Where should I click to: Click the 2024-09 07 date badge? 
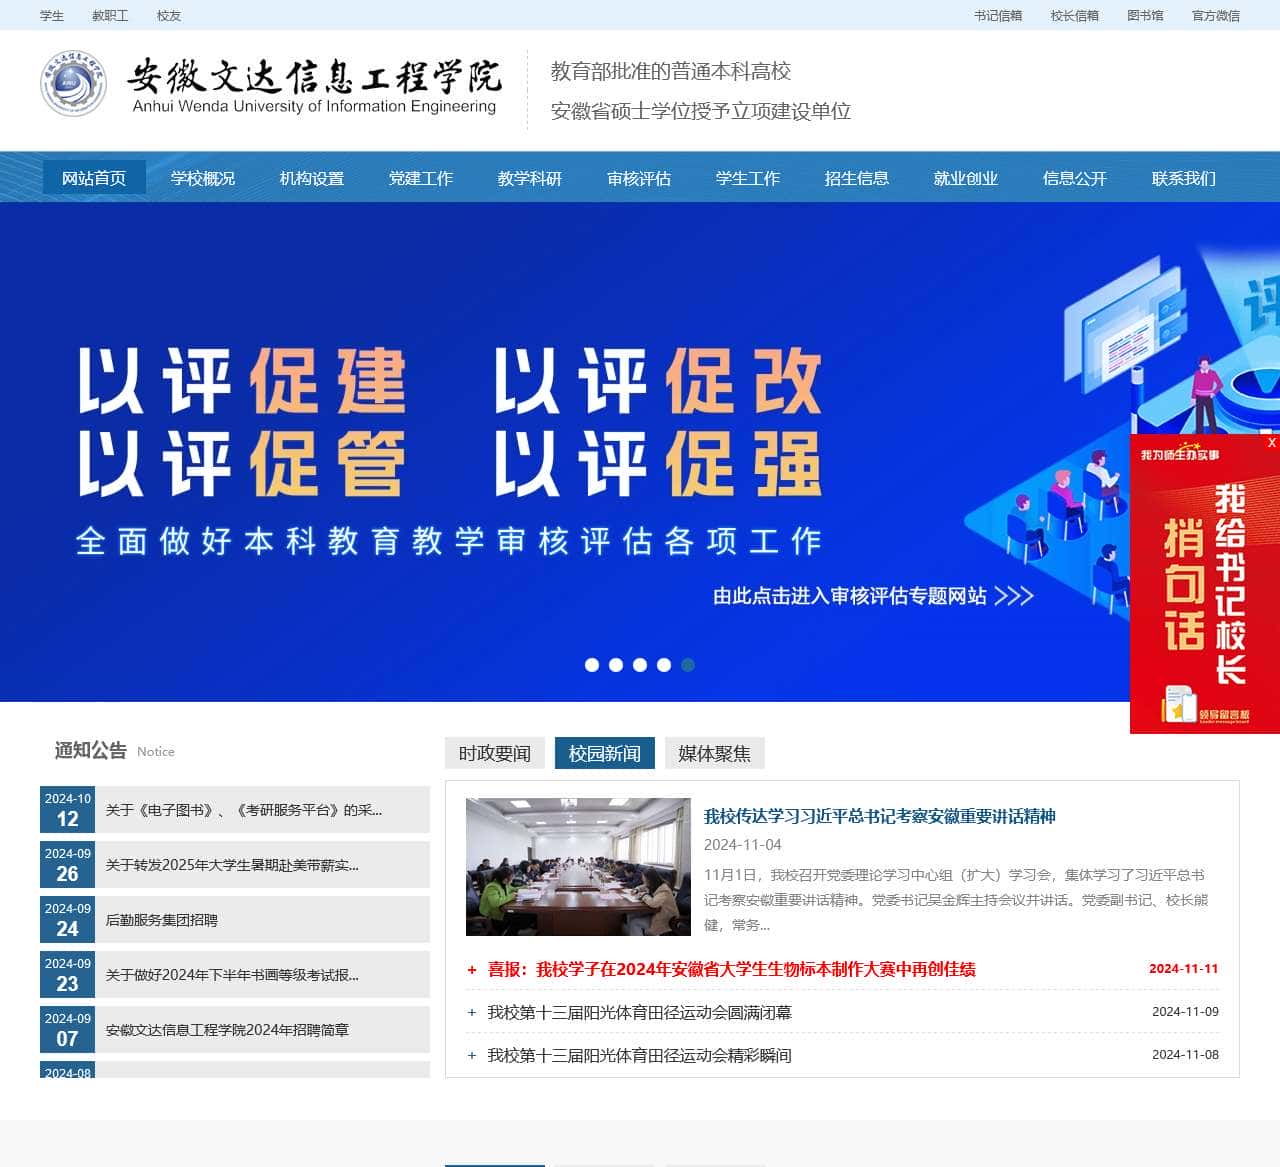tap(67, 1030)
